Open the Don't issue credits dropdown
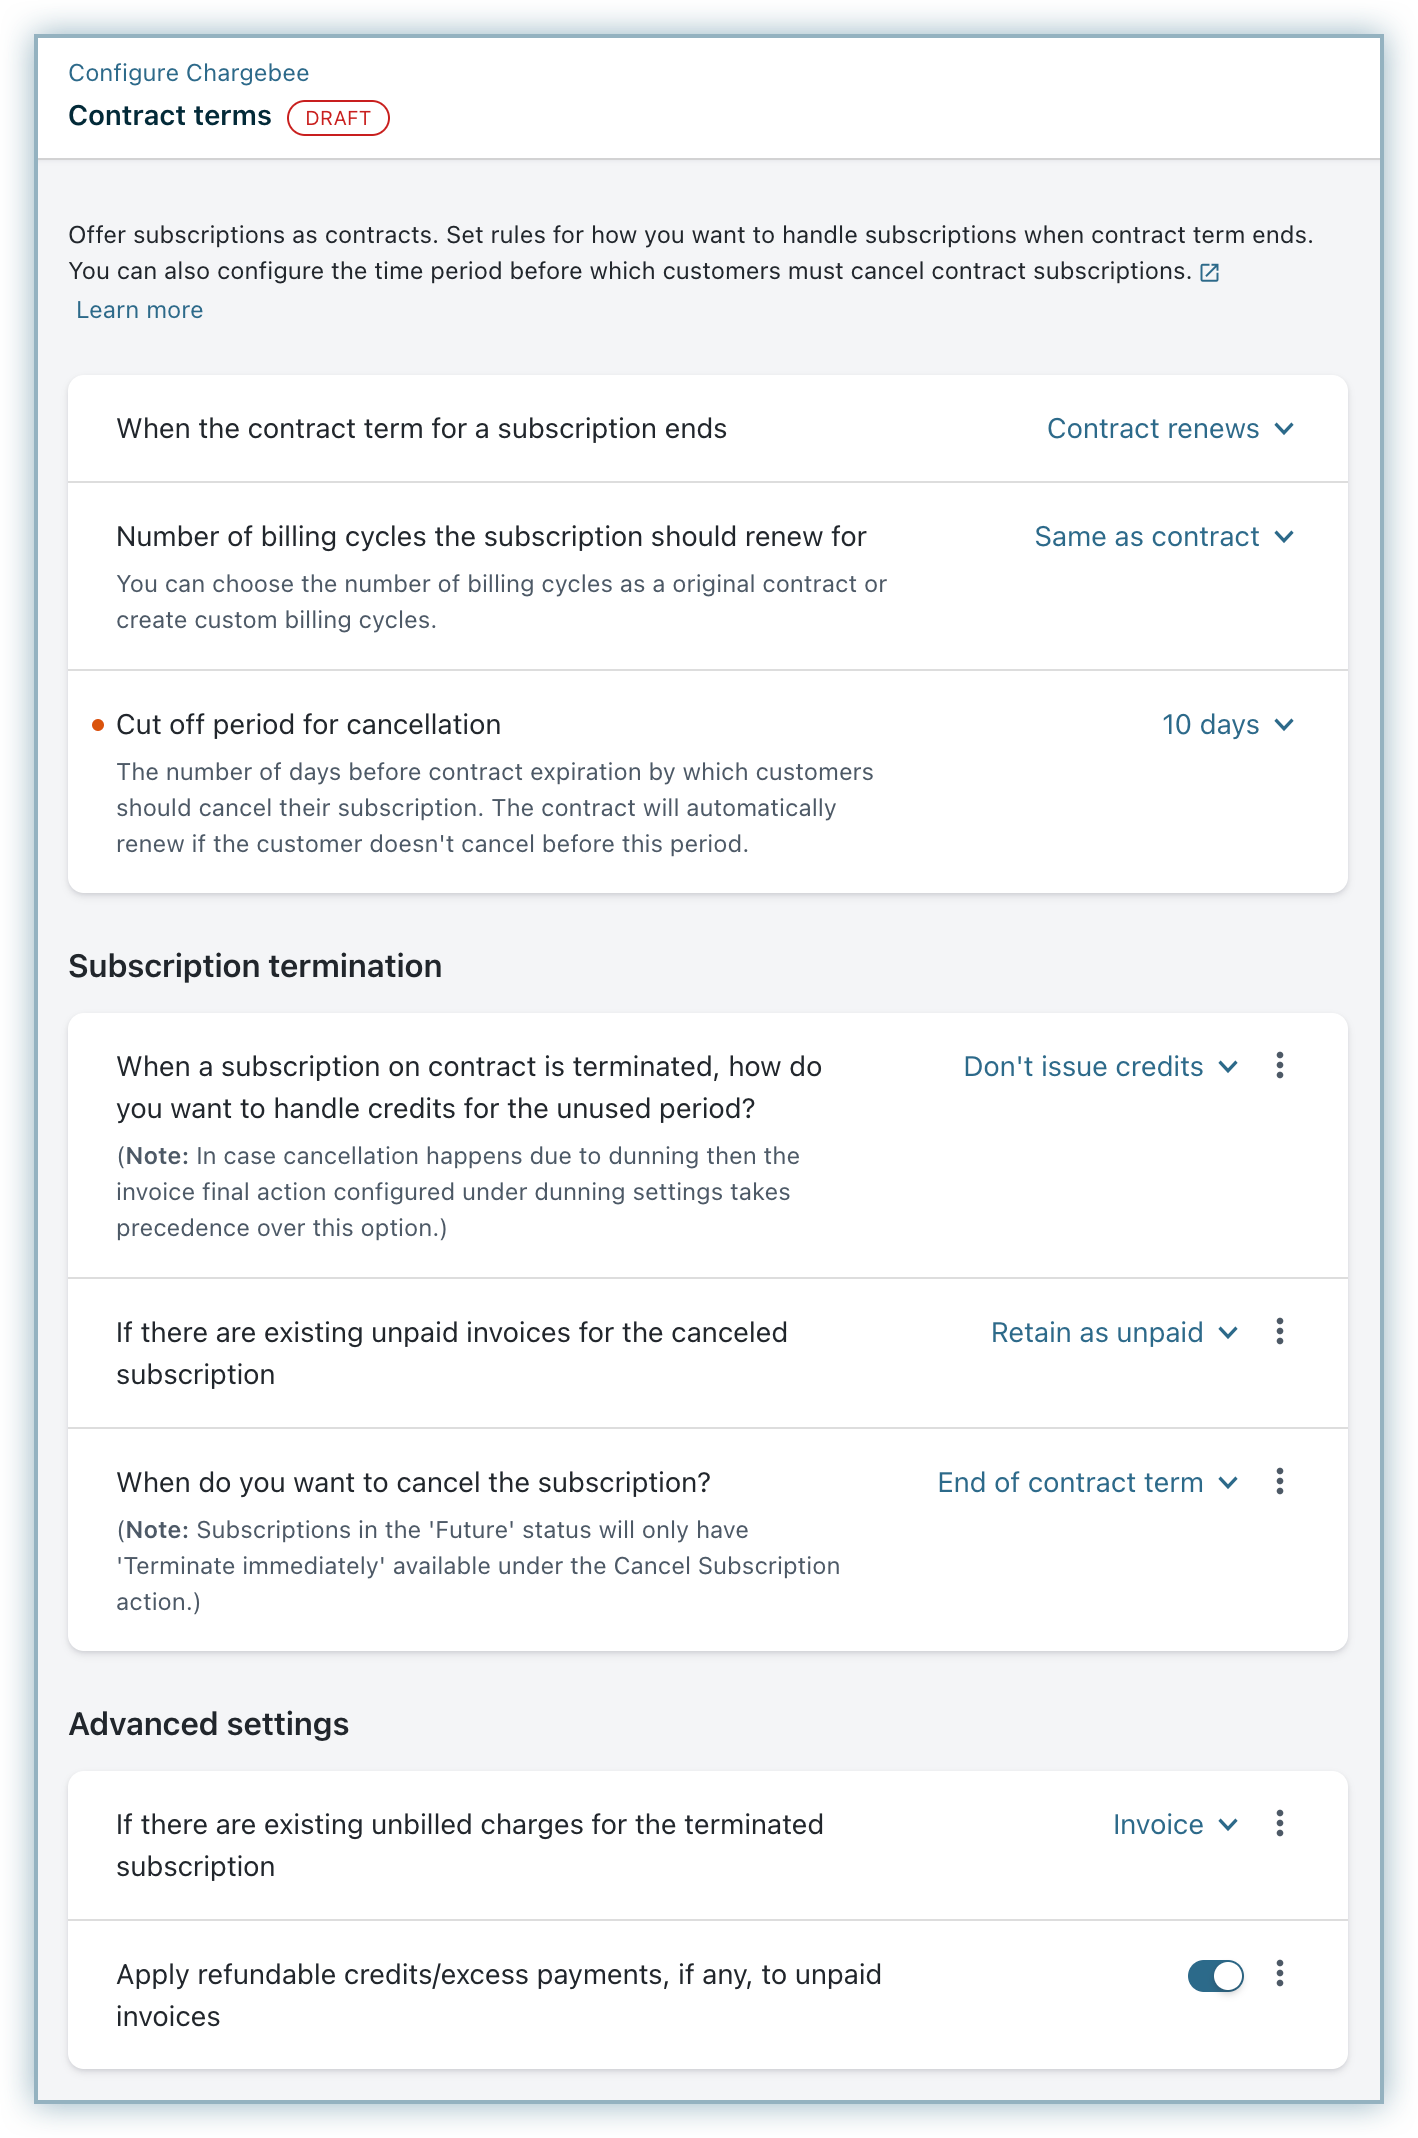The height and width of the screenshot is (2138, 1418). pos(1100,1067)
